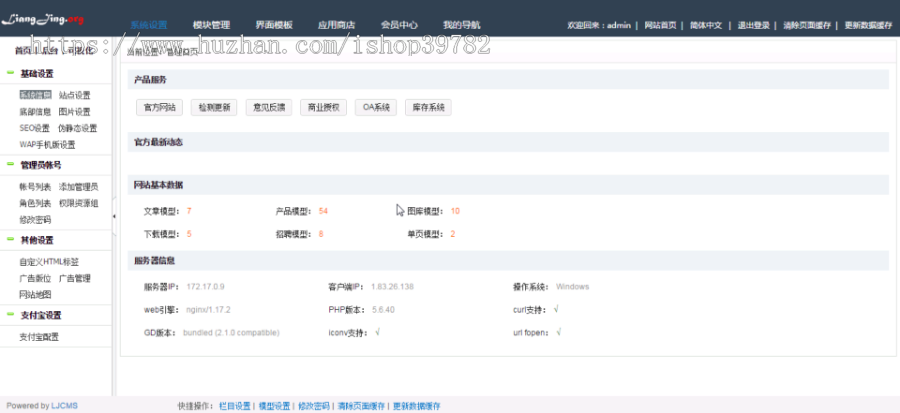Viewport: 900px width, 413px height.
Task: Open 帐号列表 in the sidebar
Action: click(x=35, y=187)
